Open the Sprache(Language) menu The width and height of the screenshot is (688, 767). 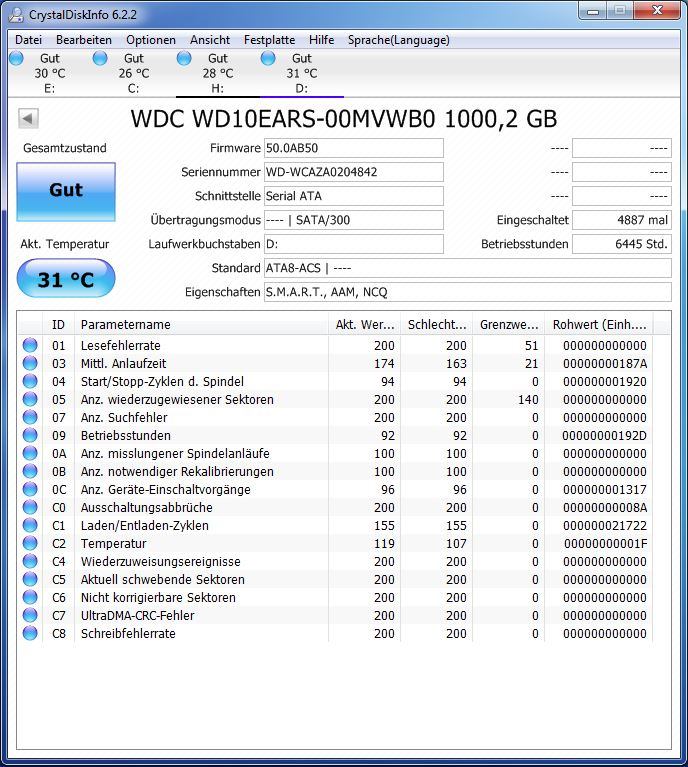[x=398, y=40]
